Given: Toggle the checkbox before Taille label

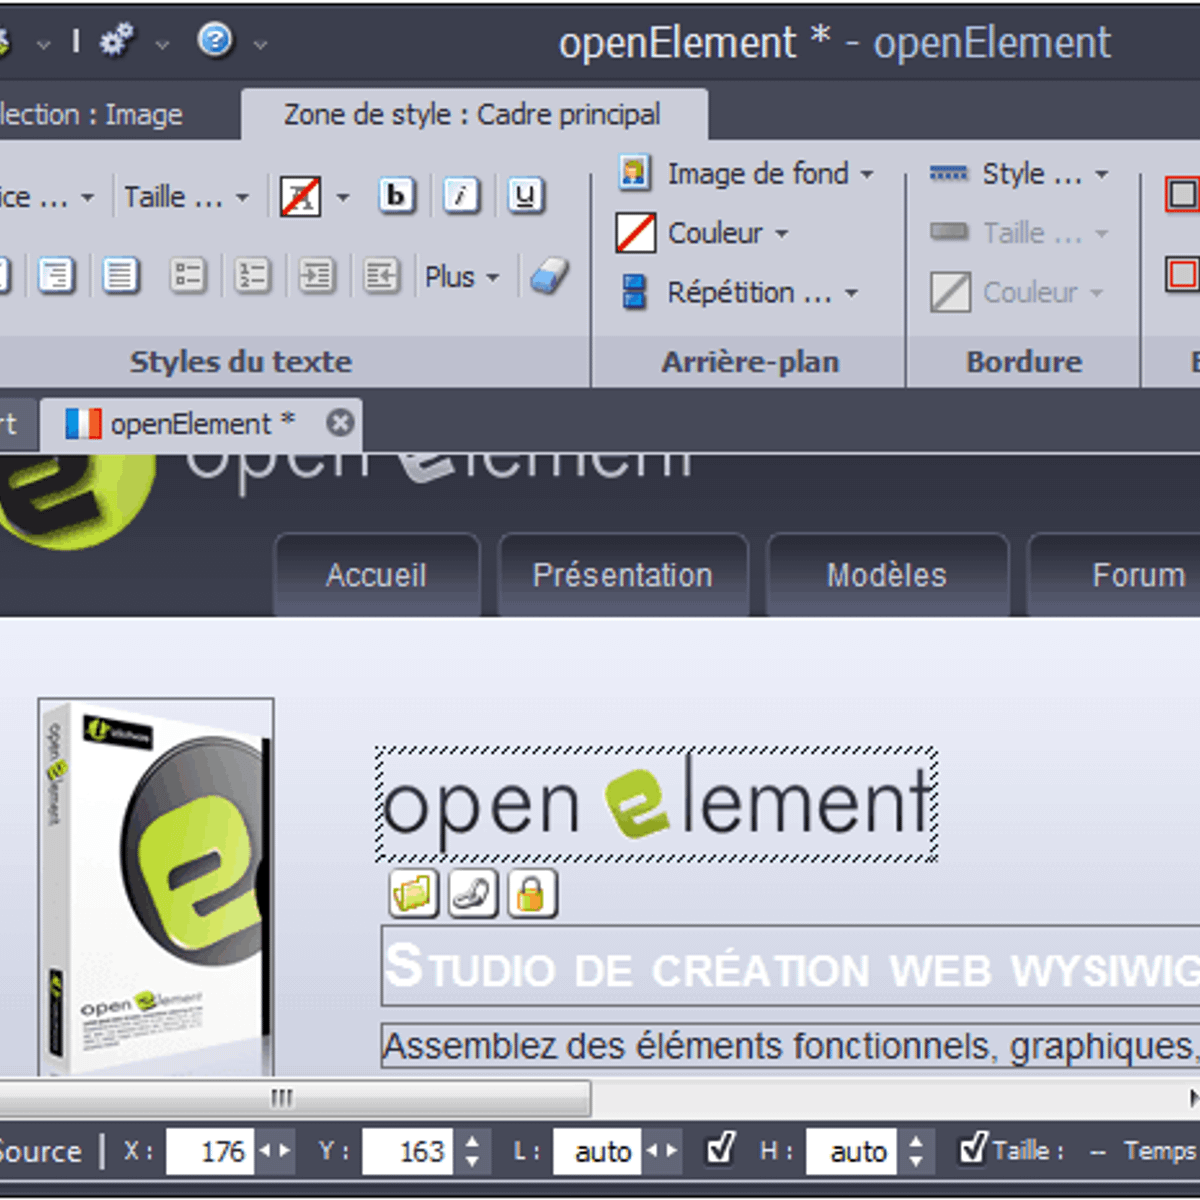Looking at the screenshot, I should pos(972,1149).
